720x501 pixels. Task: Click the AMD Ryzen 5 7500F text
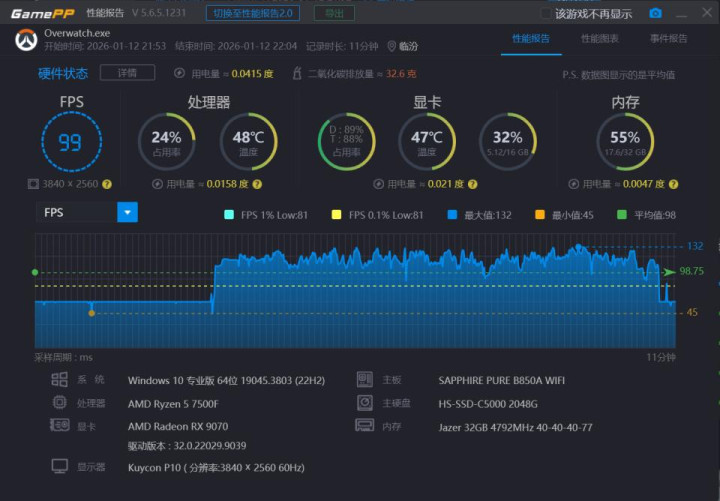[173, 404]
